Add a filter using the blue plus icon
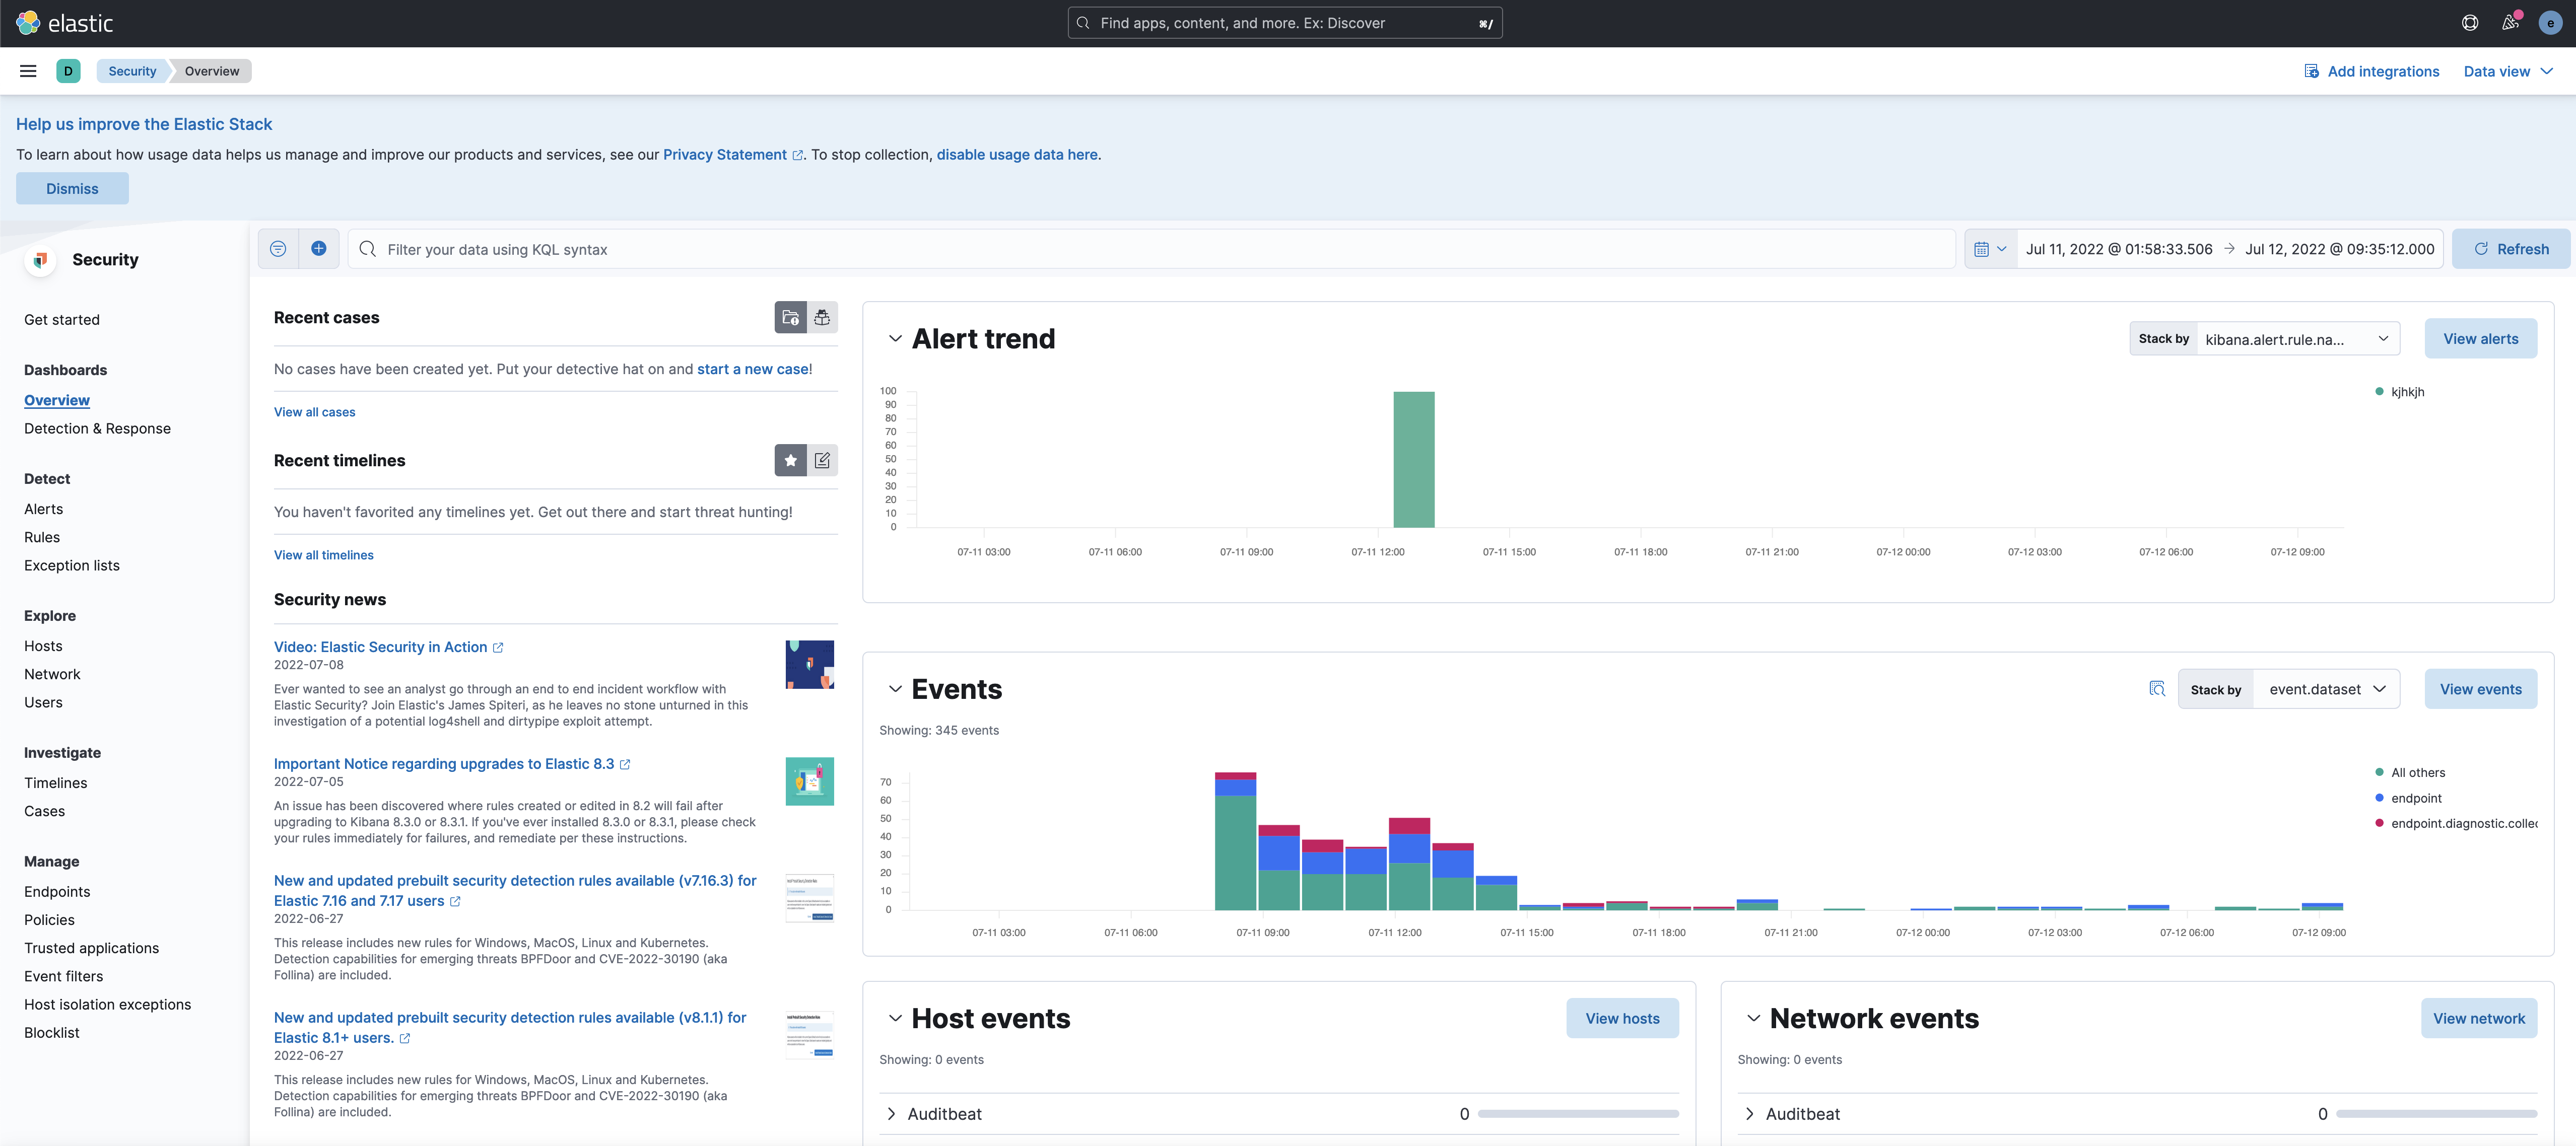The image size is (2576, 1146). [x=319, y=248]
